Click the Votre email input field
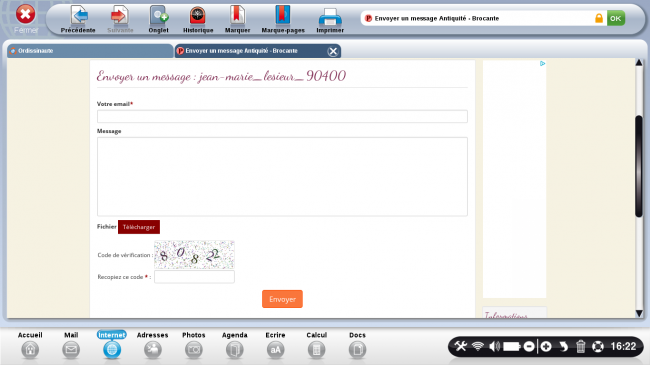The height and width of the screenshot is (365, 650). click(282, 116)
